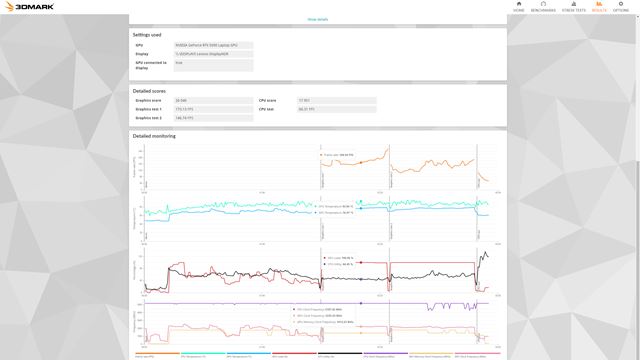Toggle the red GPU Load legend entry
Screen dimensions: 640x360
(294, 355)
